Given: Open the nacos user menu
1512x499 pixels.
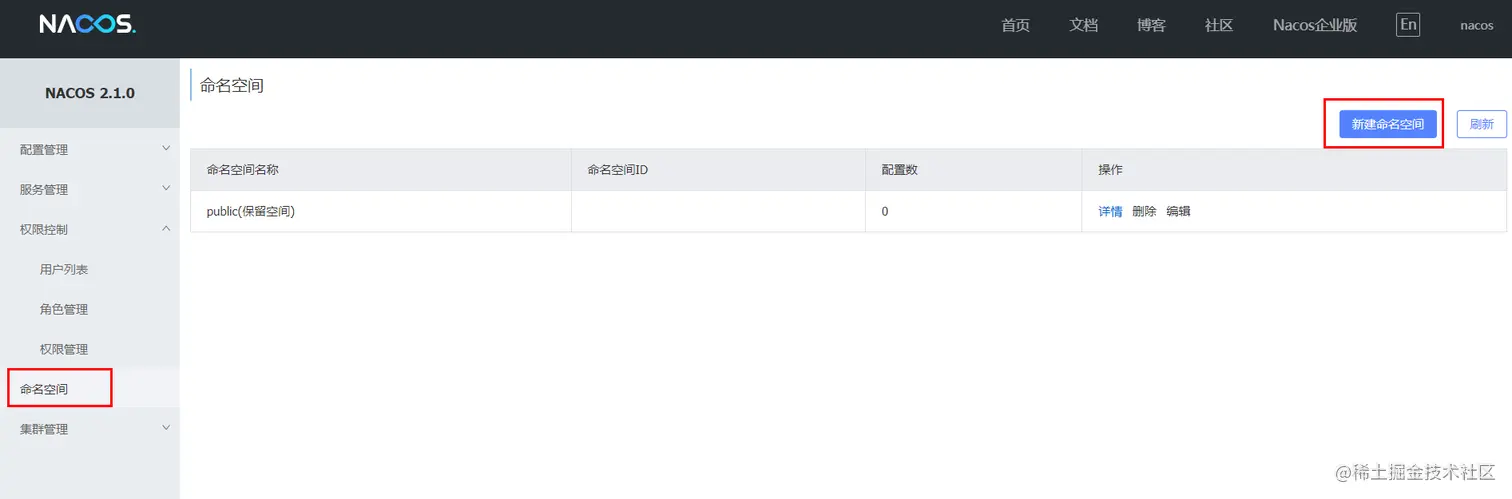Looking at the screenshot, I should coord(1477,25).
